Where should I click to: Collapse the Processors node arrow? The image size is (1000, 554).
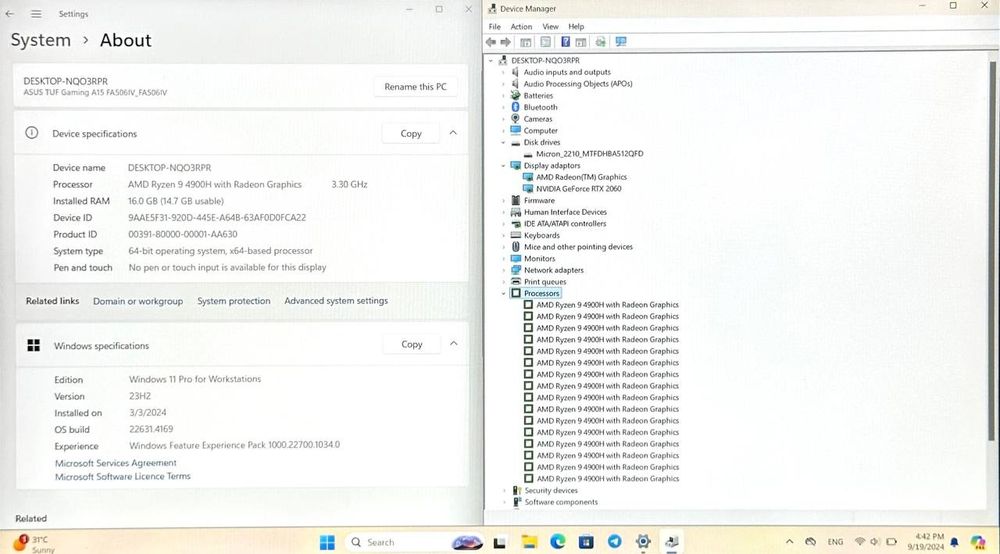point(503,293)
